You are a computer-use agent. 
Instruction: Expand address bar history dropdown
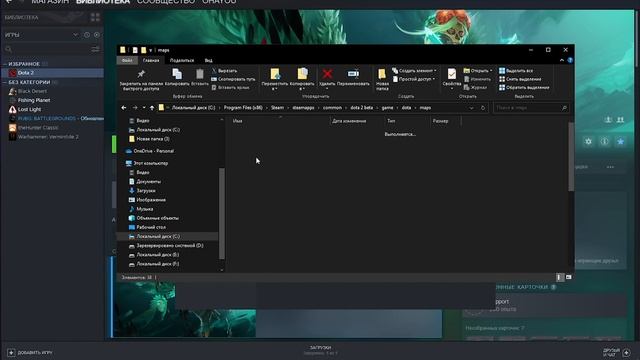click(471, 108)
